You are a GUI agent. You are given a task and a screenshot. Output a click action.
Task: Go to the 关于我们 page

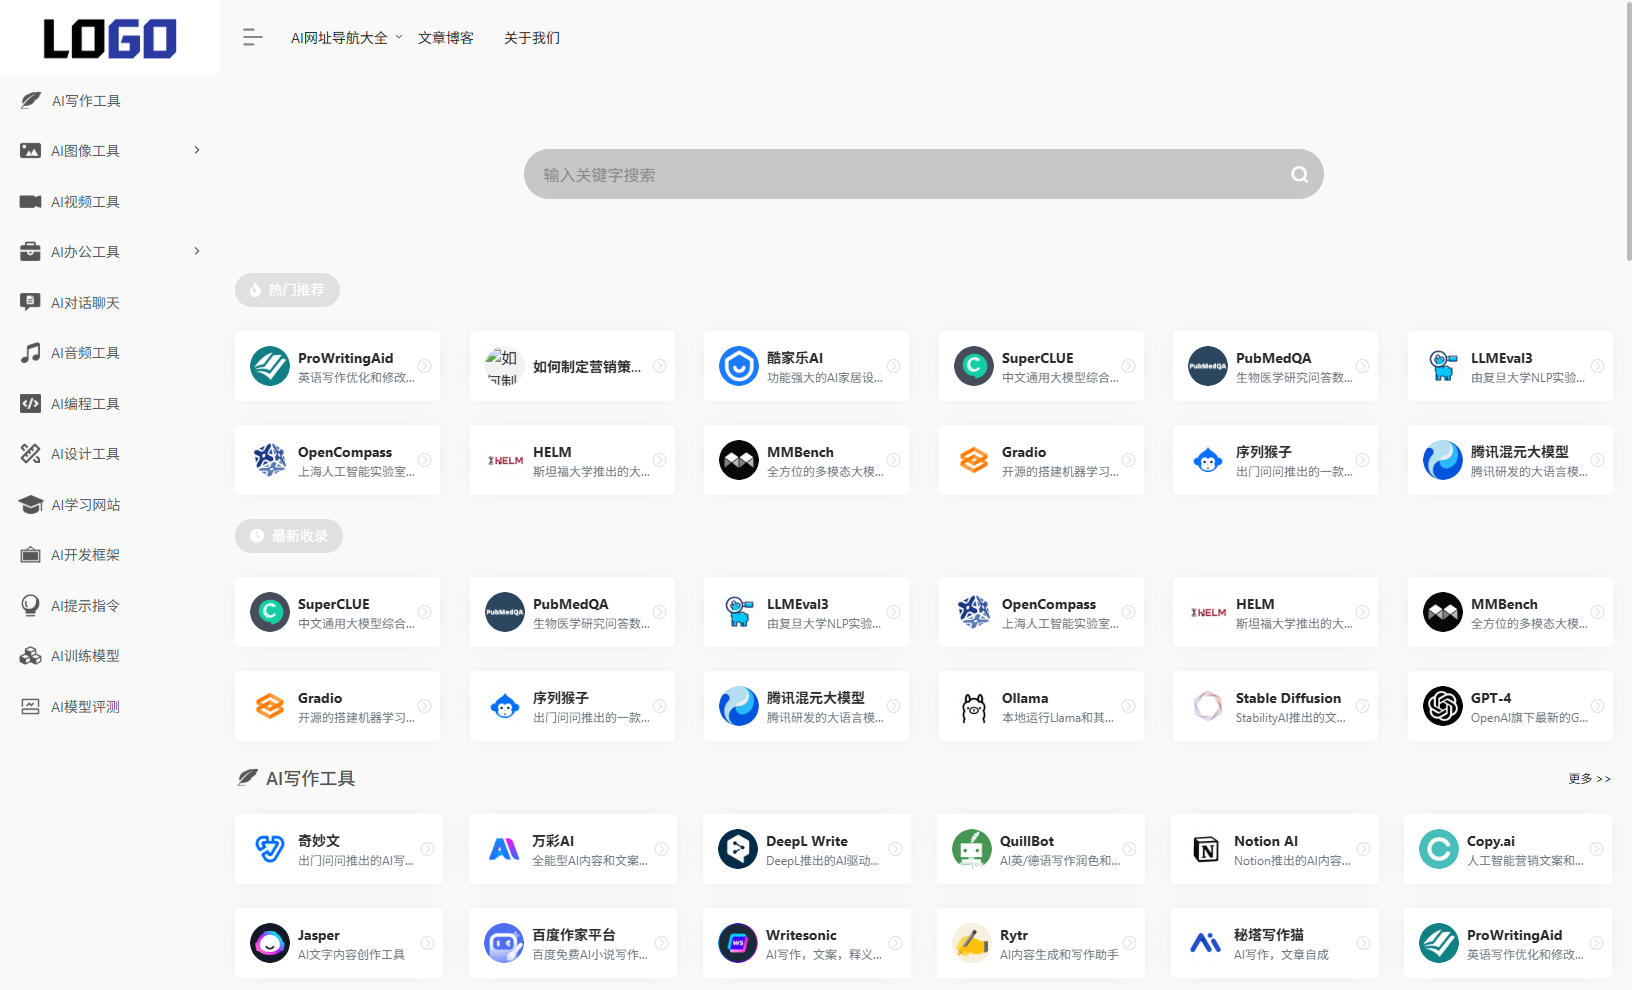coord(532,38)
